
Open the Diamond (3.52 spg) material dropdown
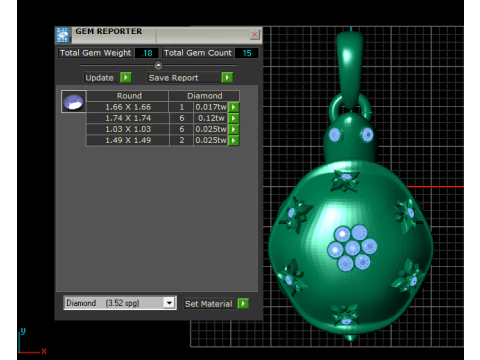coord(169,303)
